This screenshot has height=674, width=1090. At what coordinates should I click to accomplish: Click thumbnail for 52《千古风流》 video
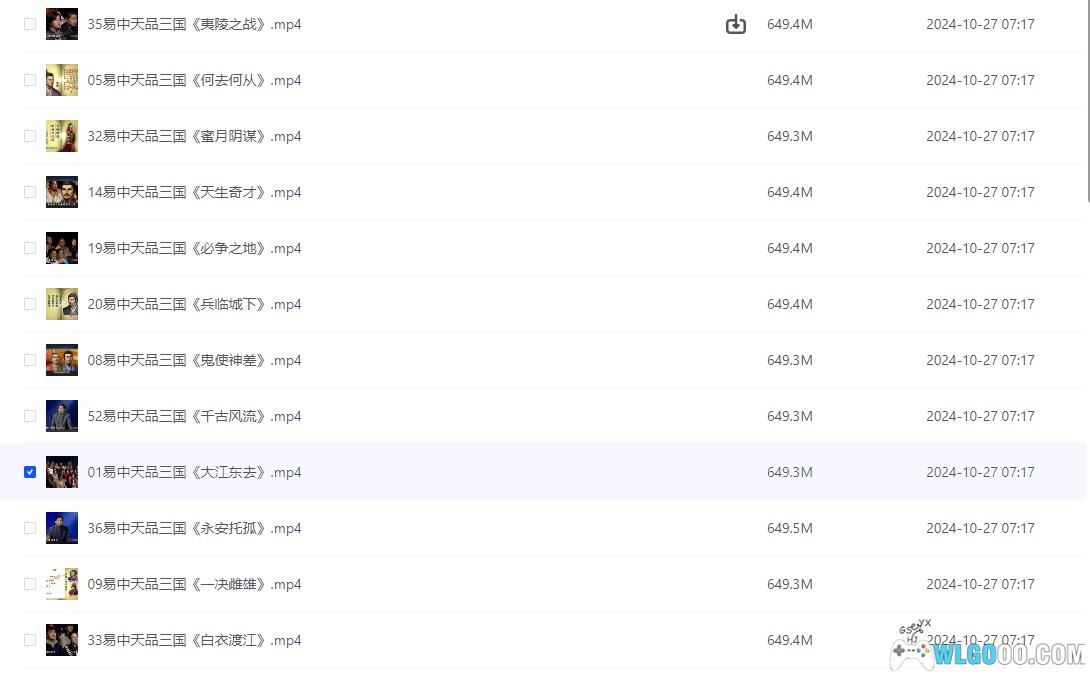[61, 416]
